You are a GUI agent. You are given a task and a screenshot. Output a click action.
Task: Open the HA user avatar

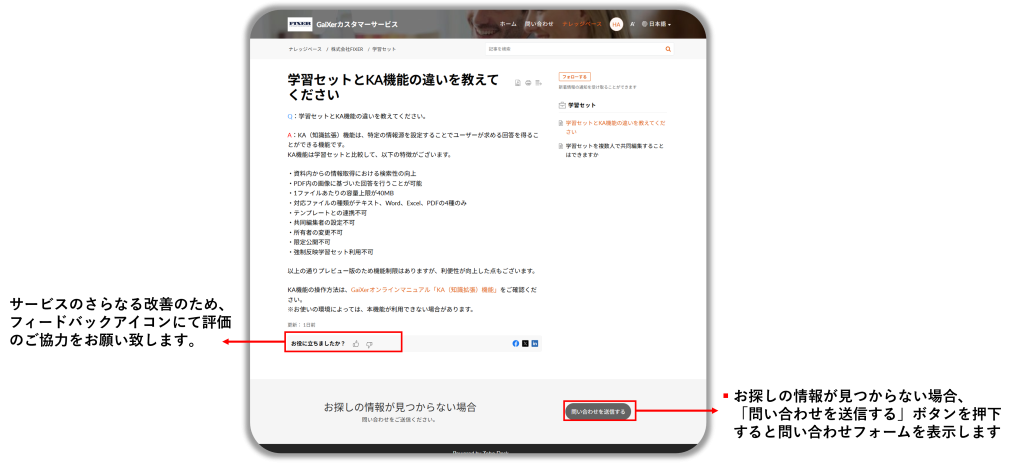[x=616, y=23]
